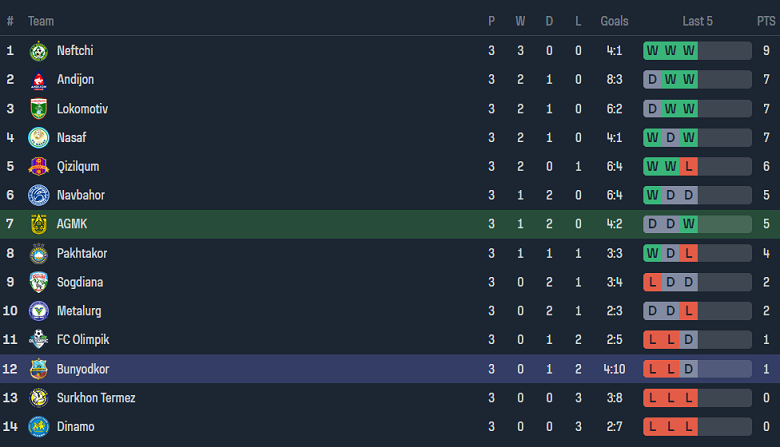Screen dimensions: 780x447
Task: Click Metalurg team name link
Action: click(x=79, y=312)
